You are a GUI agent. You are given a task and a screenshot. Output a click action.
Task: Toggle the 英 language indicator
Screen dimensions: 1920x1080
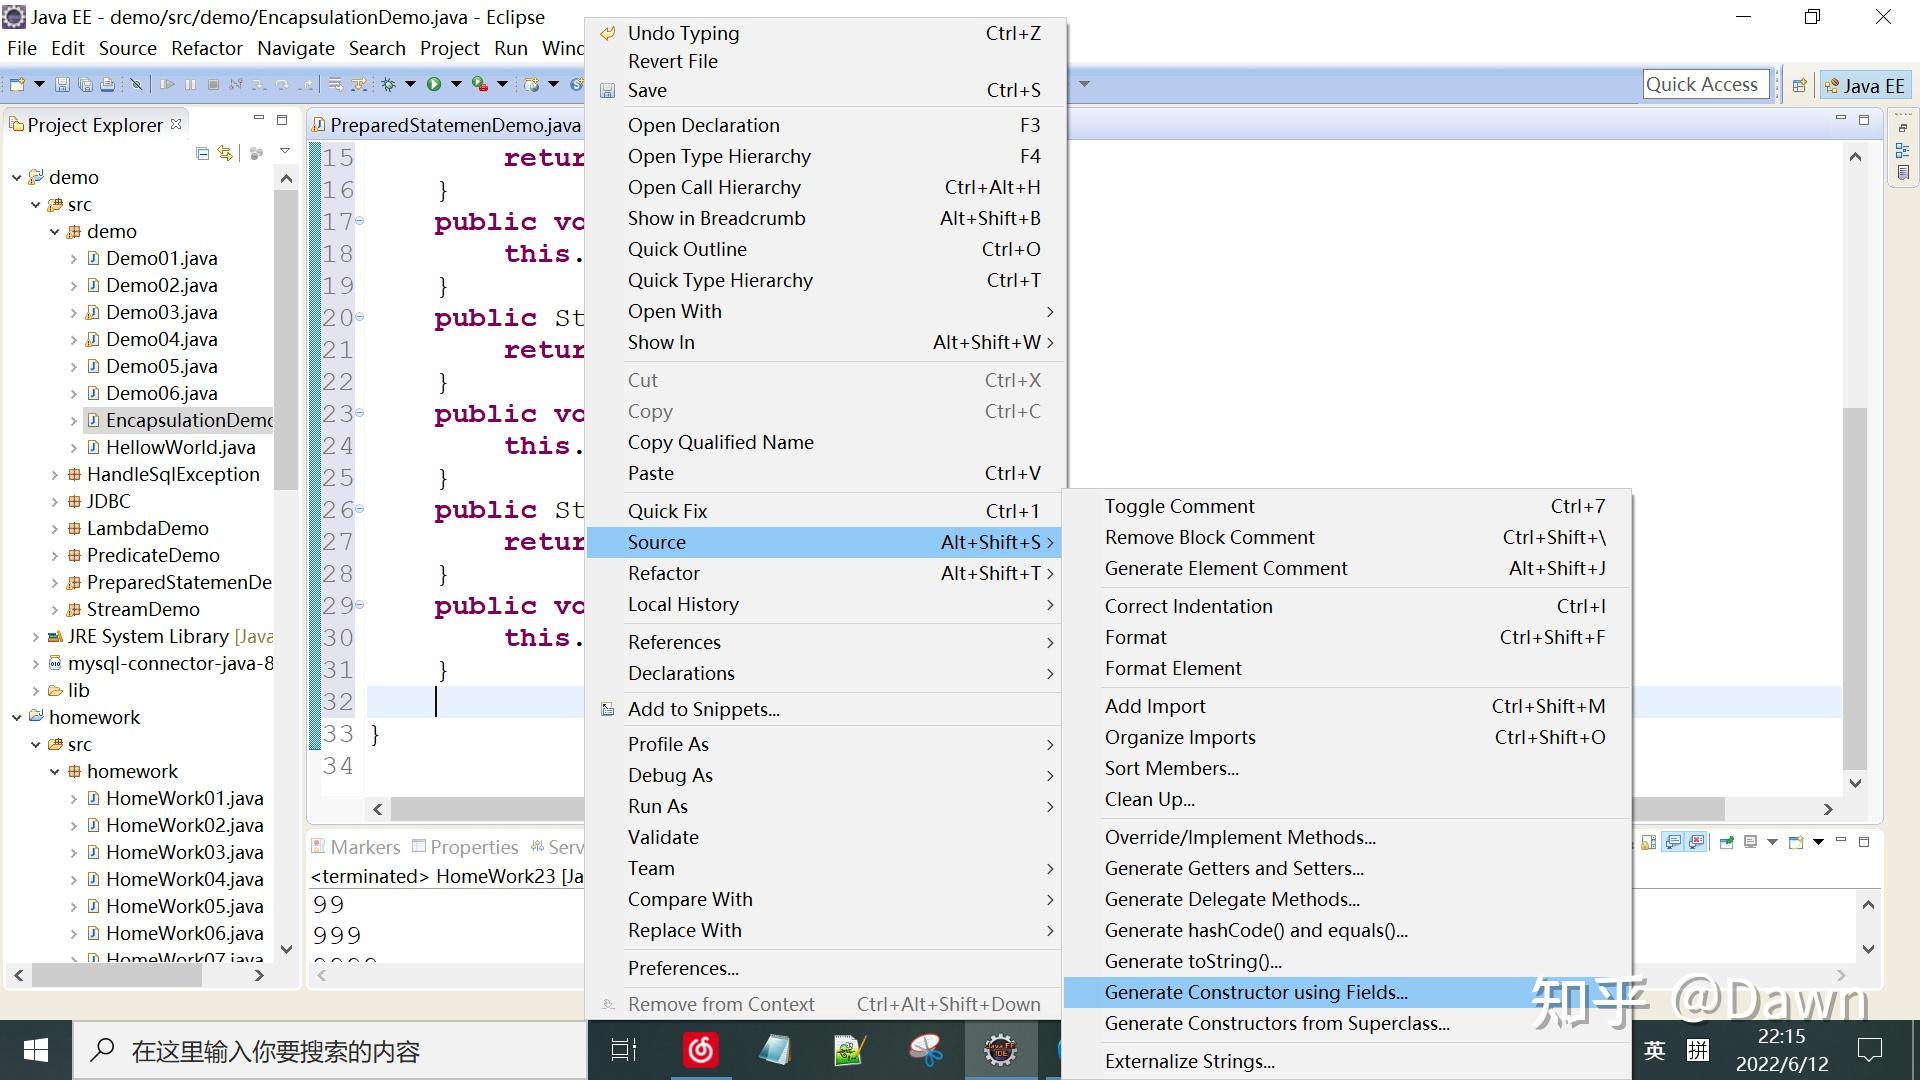(x=1654, y=1050)
